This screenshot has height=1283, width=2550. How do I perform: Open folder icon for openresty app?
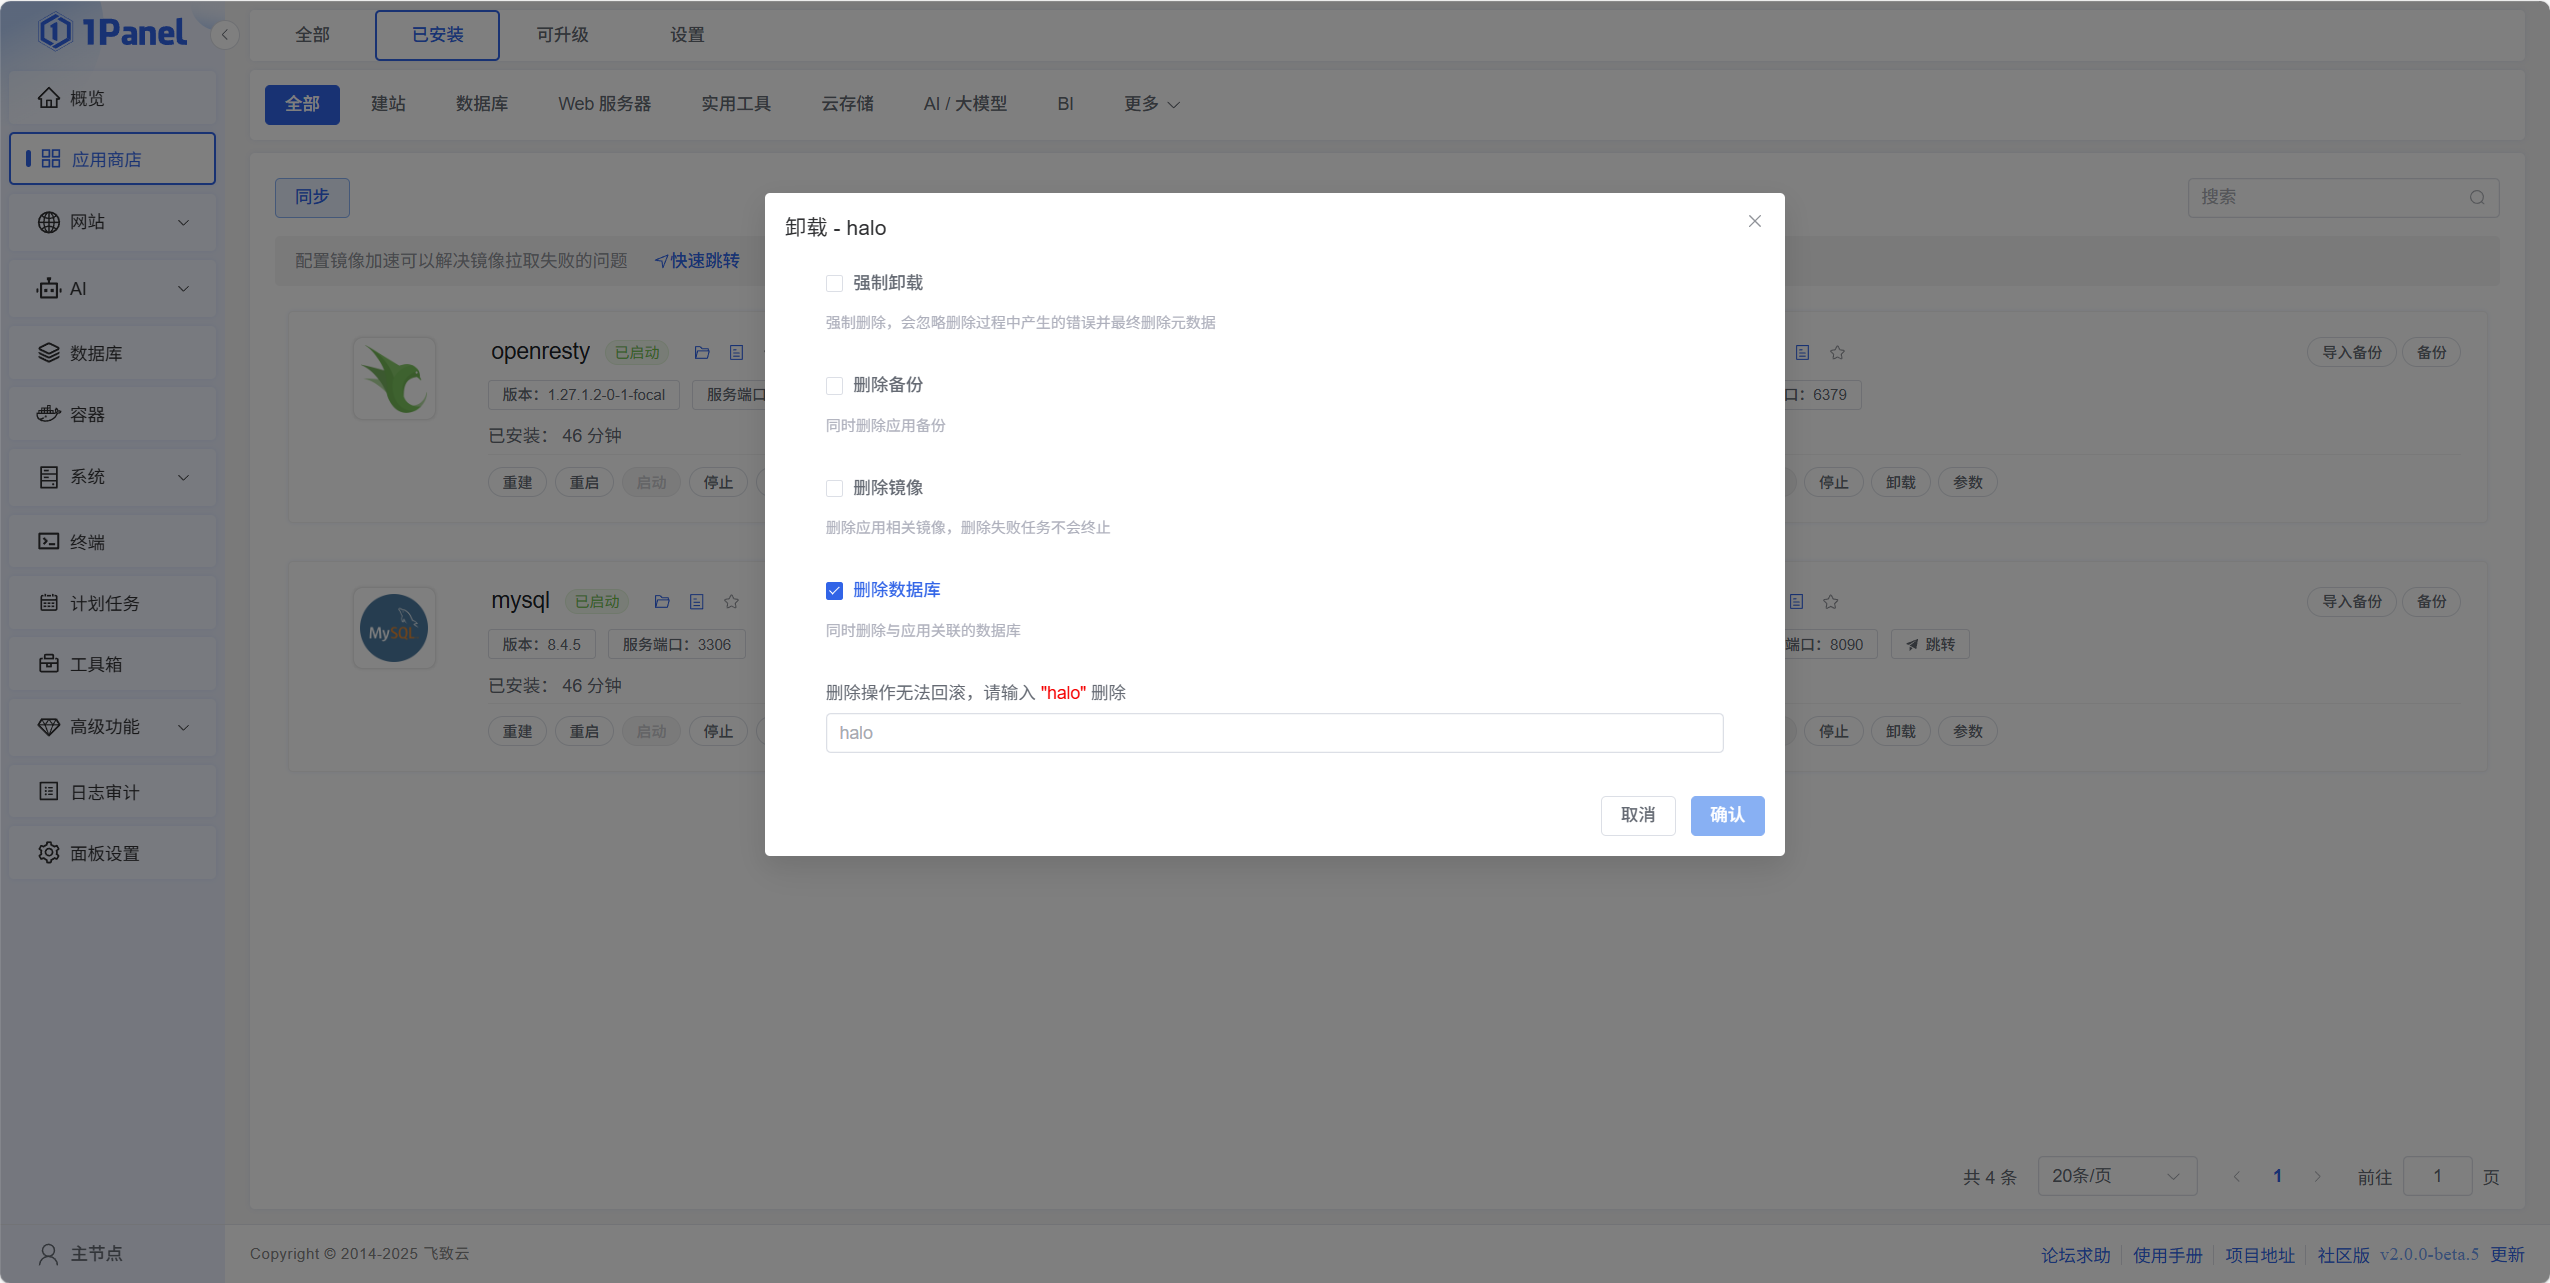(x=702, y=353)
